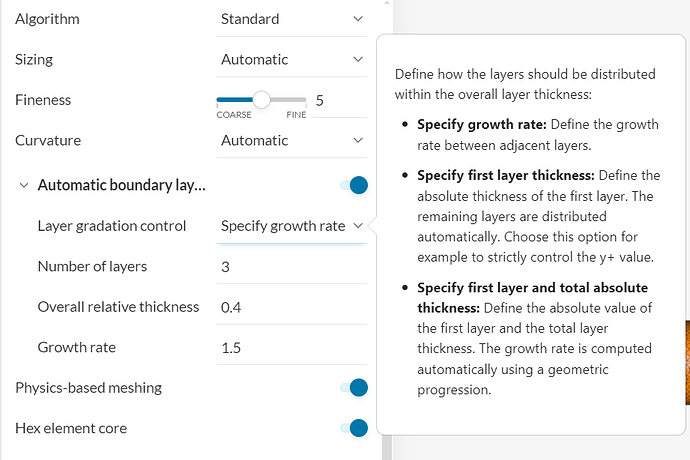This screenshot has width=690, height=460.
Task: Disable the Automatic boundary layers toggle
Action: 354,185
